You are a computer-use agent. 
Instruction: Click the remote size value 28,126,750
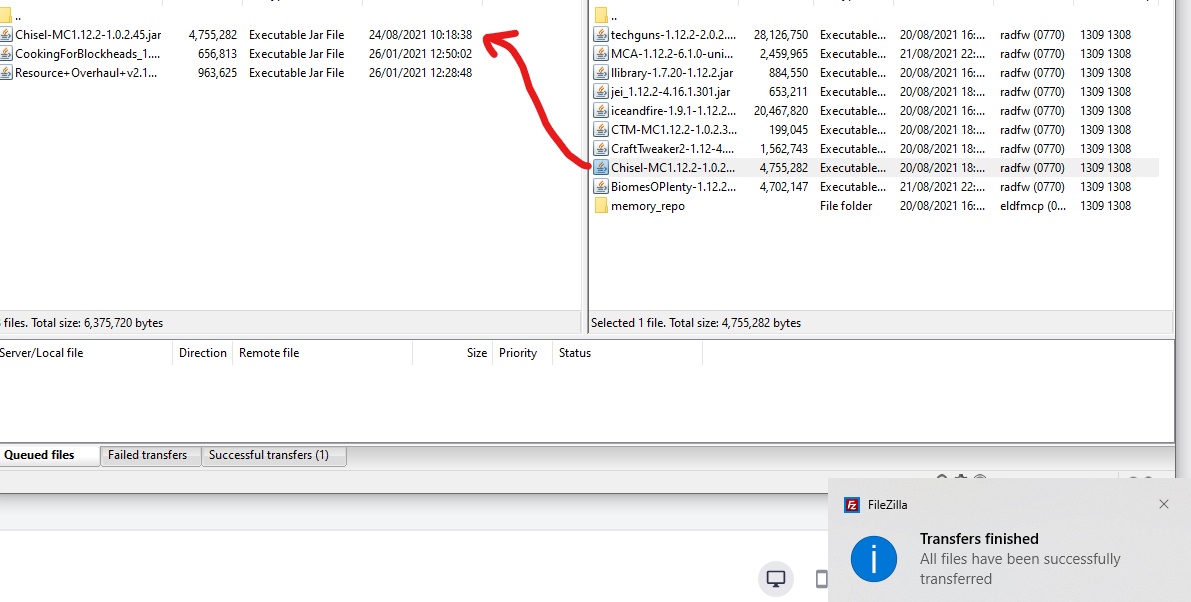[x=781, y=35]
